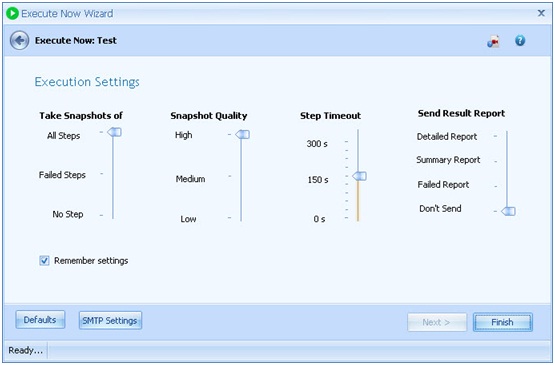Select High snapshot quality label
This screenshot has height=365, width=555.
[x=183, y=135]
